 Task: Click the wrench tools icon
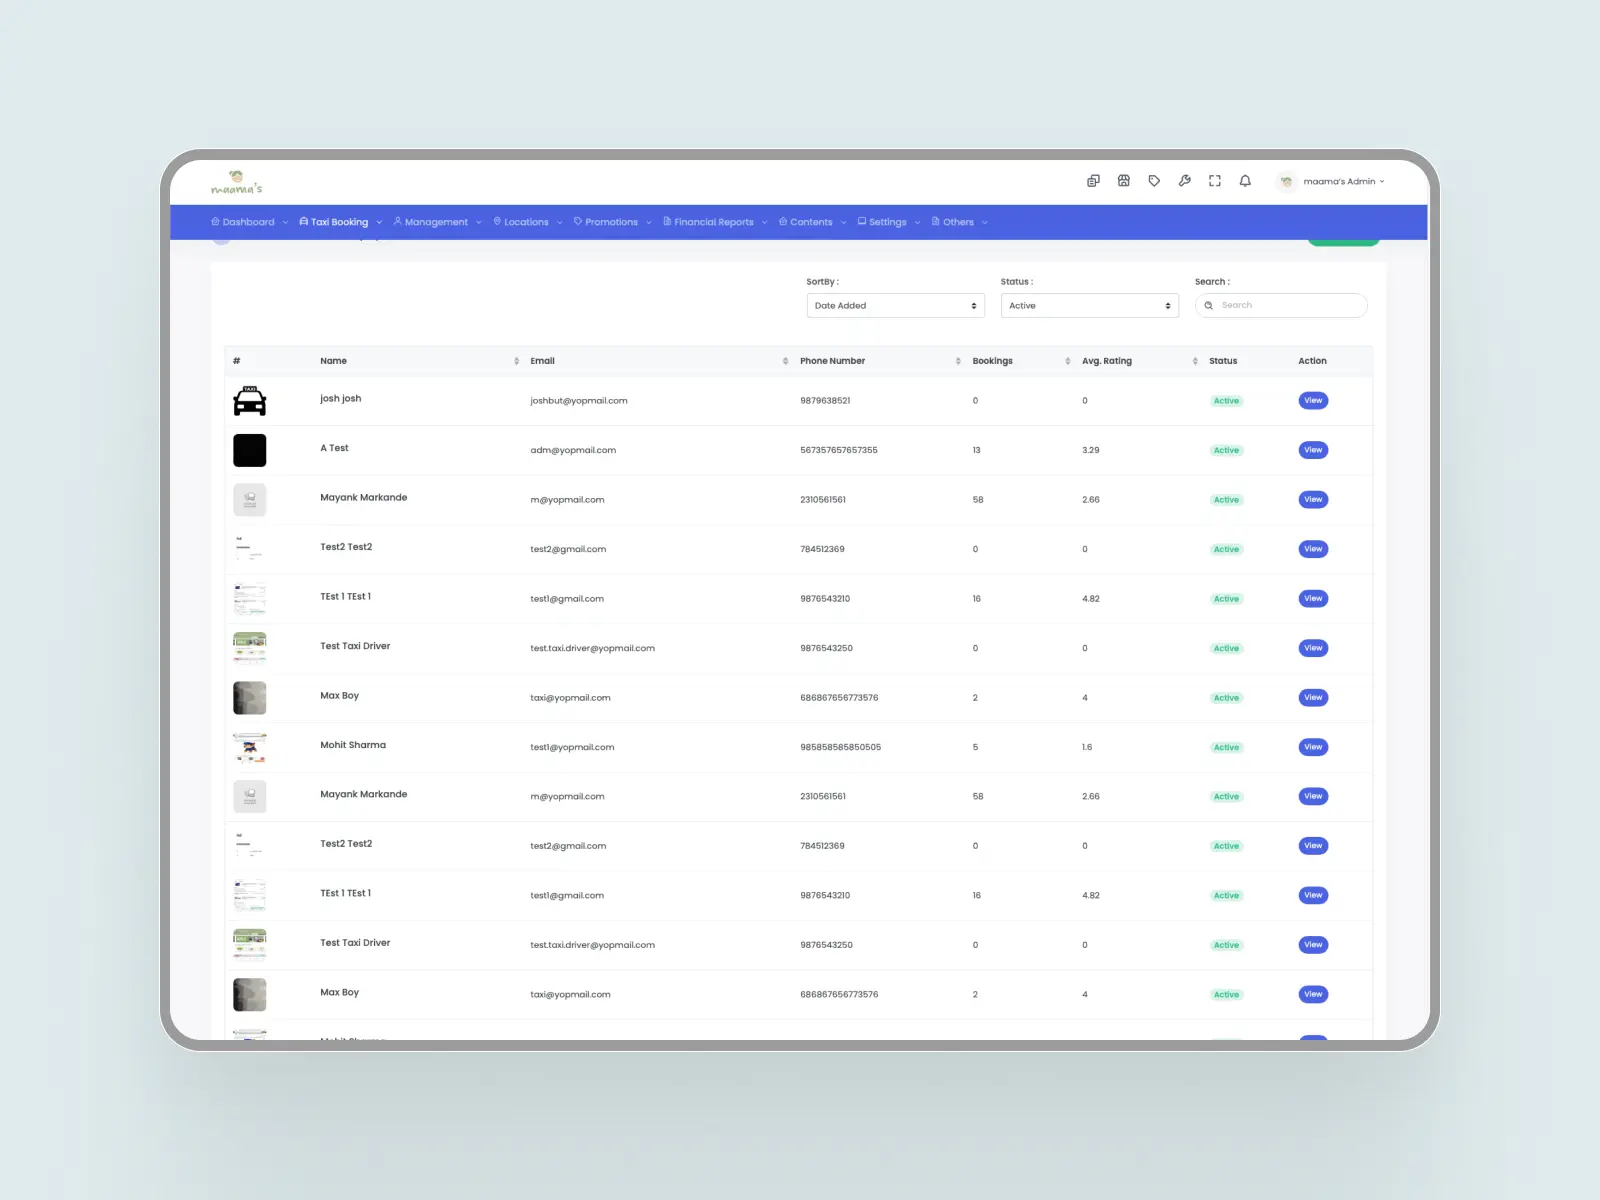pos(1184,181)
